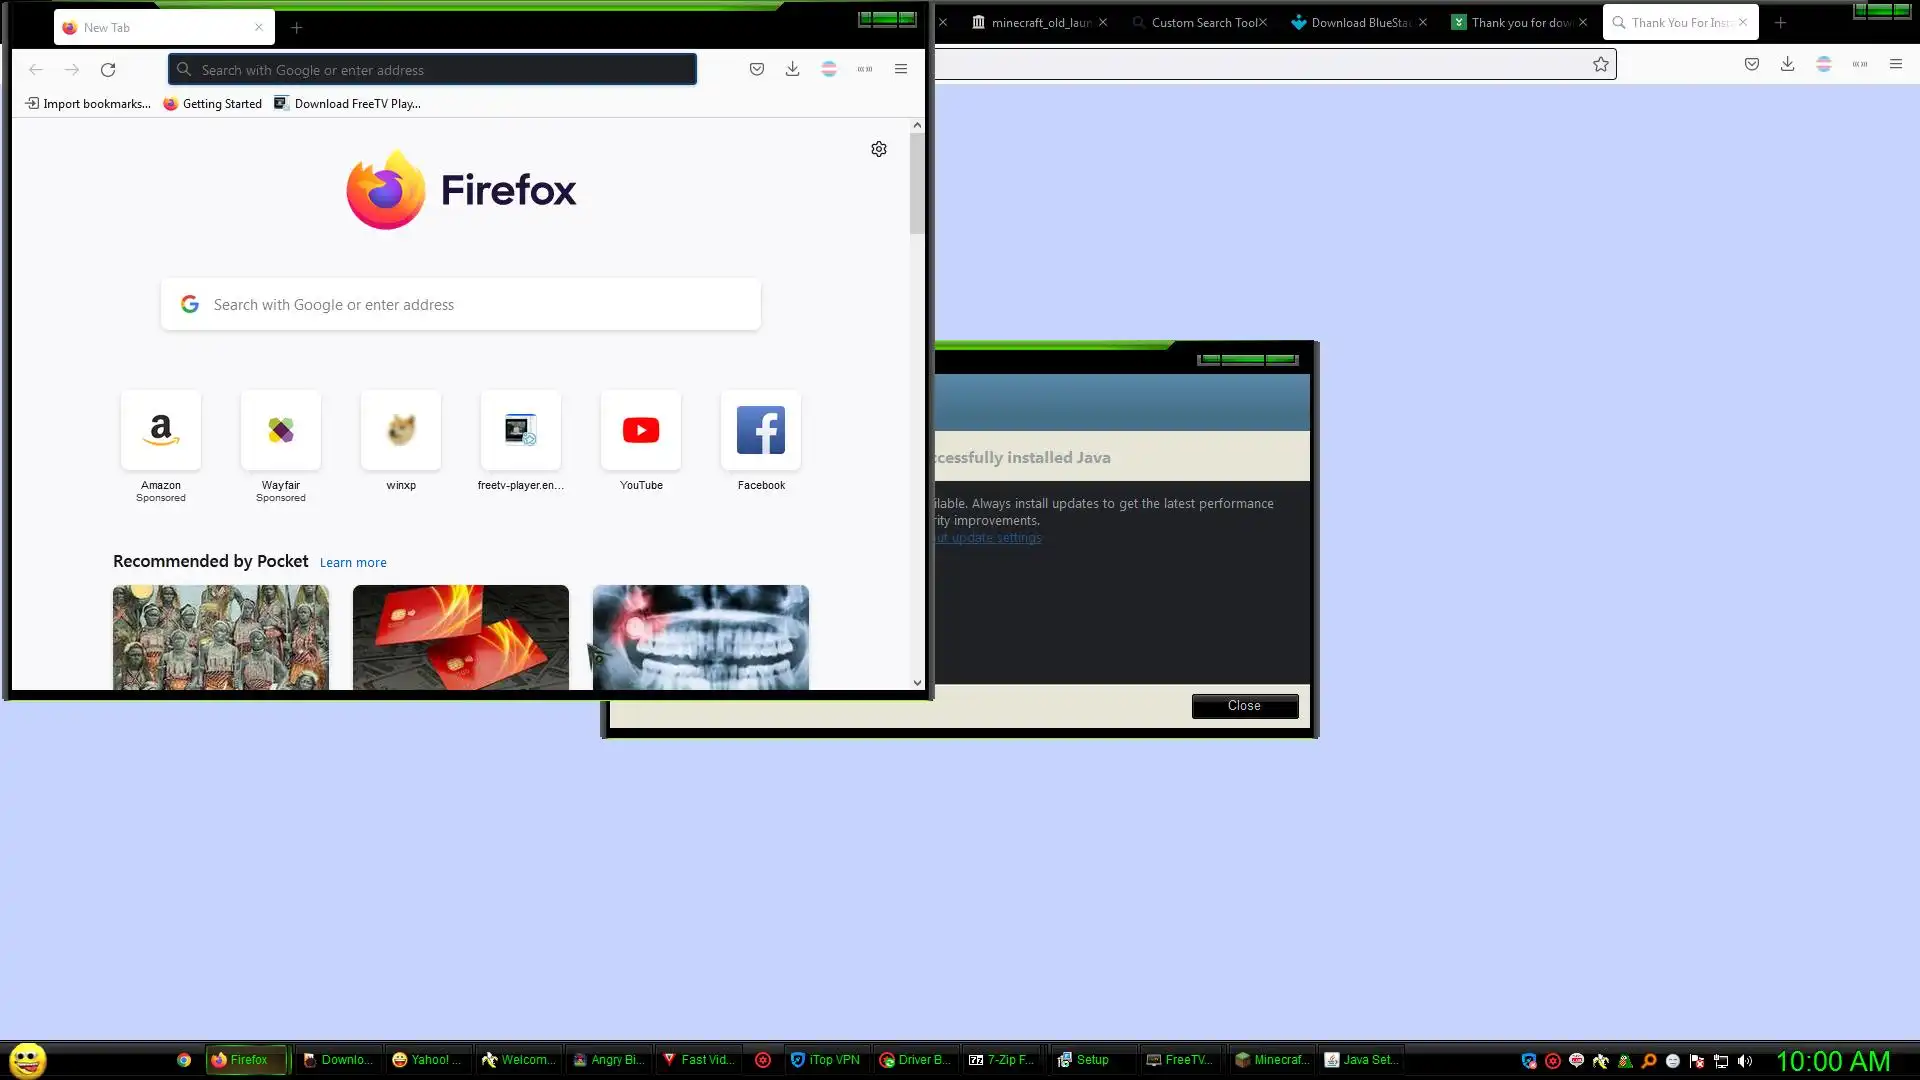The height and width of the screenshot is (1080, 1920).
Task: Open Save to Pocket icon in front window
Action: pyautogui.click(x=757, y=69)
